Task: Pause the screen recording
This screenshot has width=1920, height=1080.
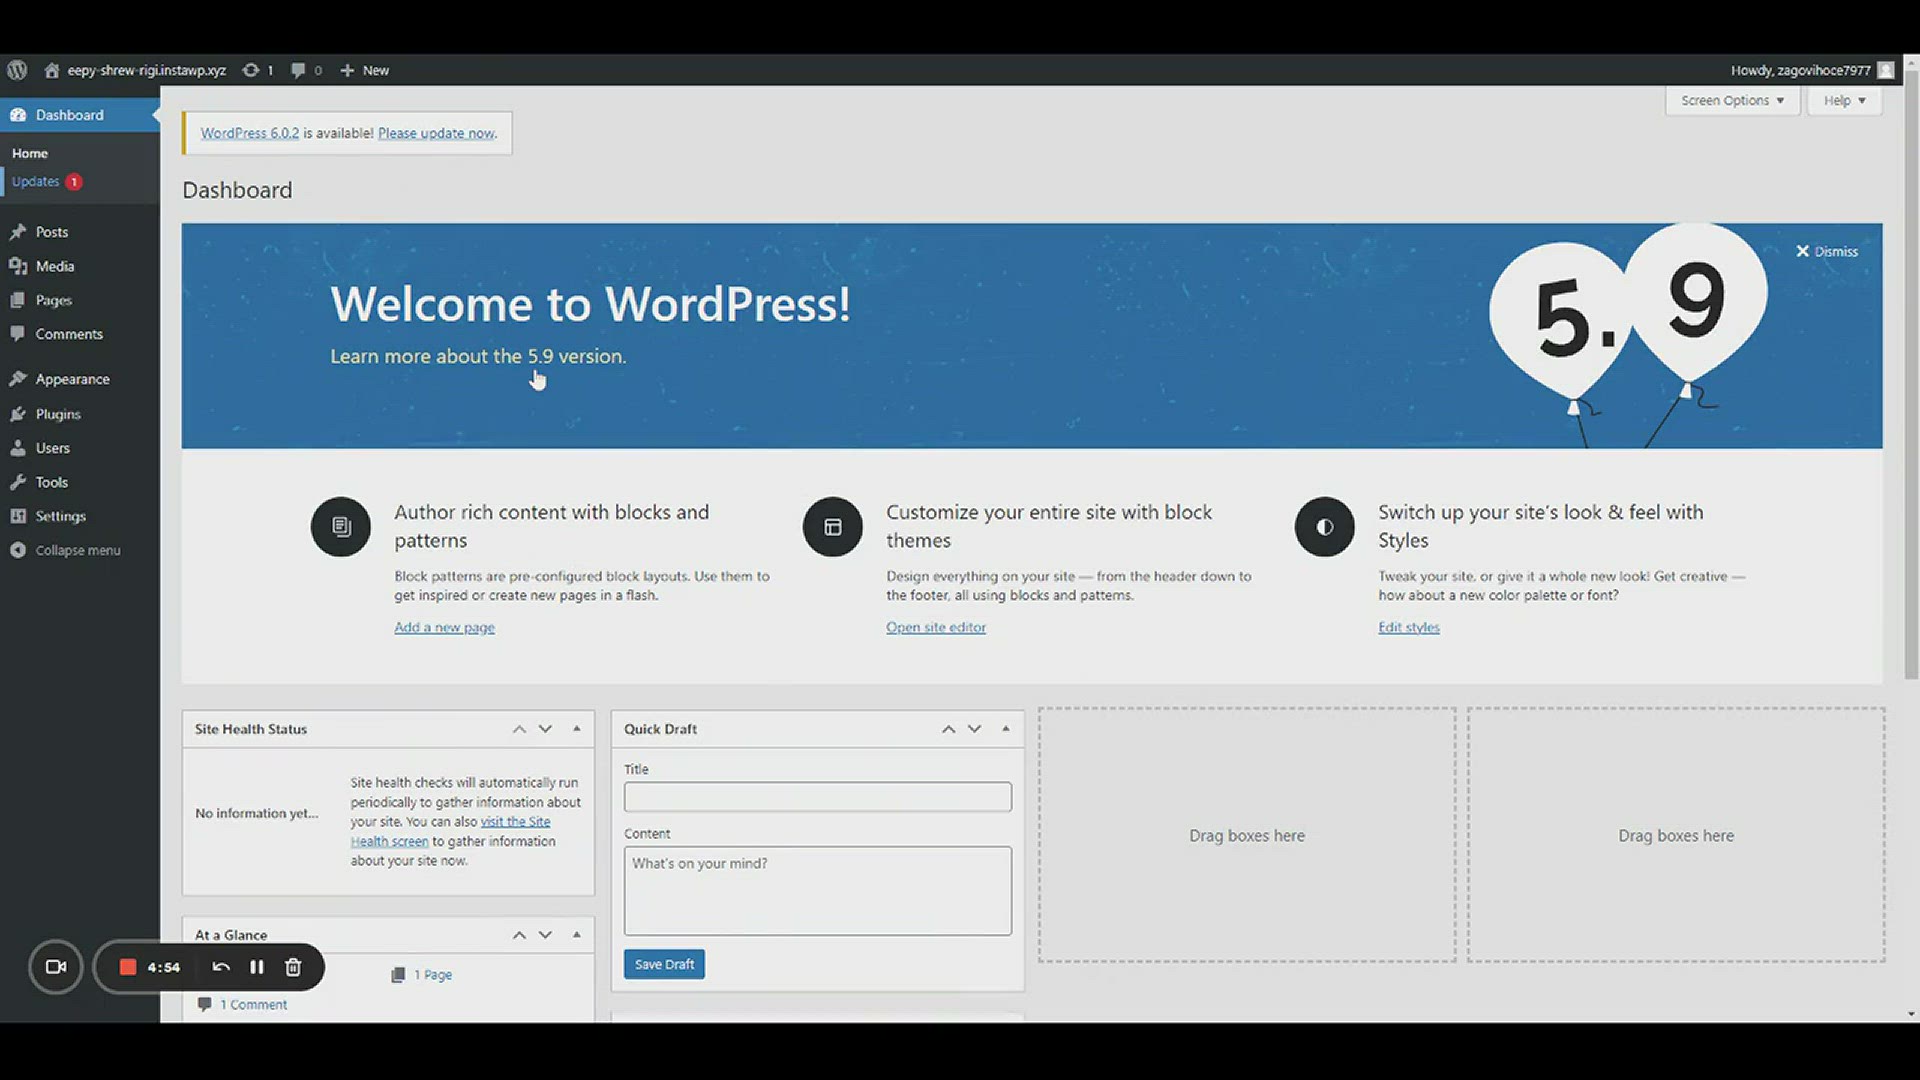Action: click(257, 967)
